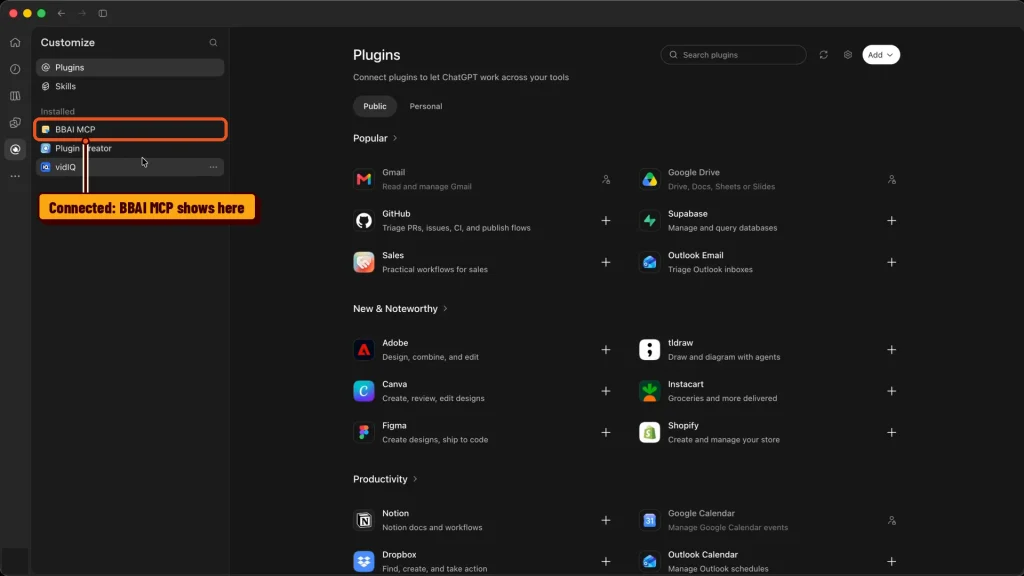Open the vidIQ row options ellipsis
Viewport: 1024px width, 576px height.
[x=213, y=167]
